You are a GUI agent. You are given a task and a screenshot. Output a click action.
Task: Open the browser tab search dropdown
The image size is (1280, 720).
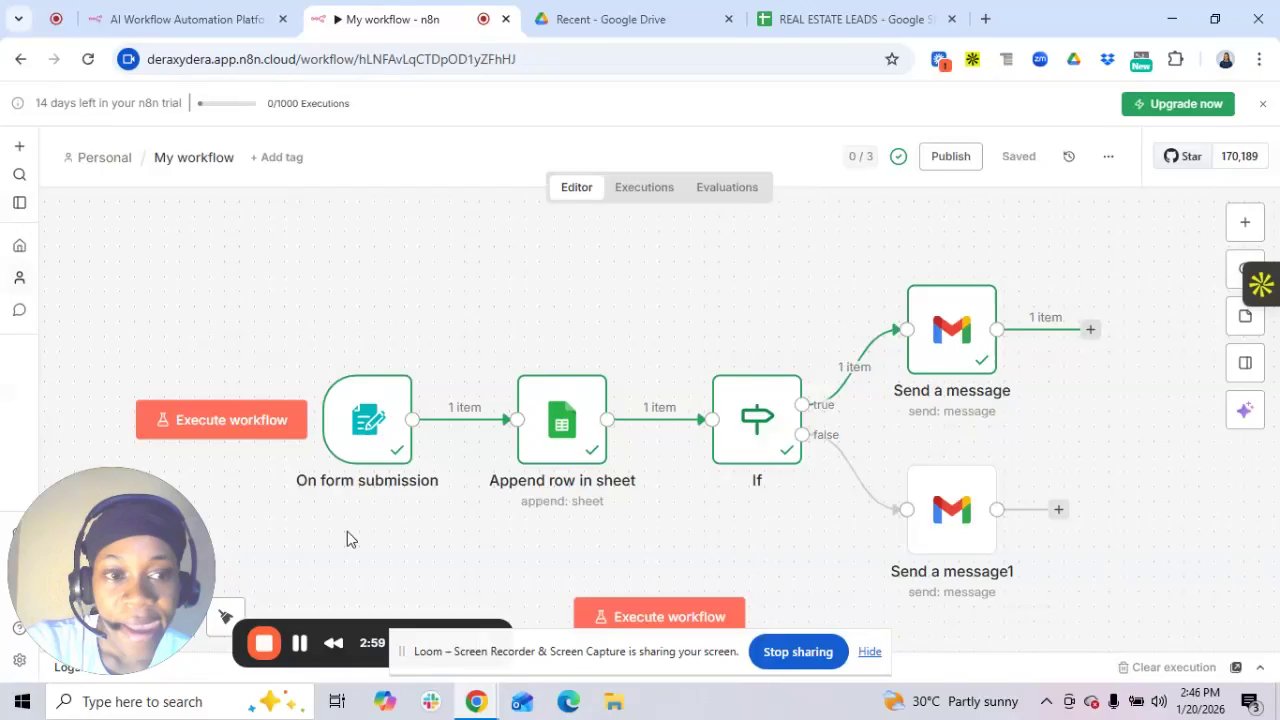[x=18, y=19]
